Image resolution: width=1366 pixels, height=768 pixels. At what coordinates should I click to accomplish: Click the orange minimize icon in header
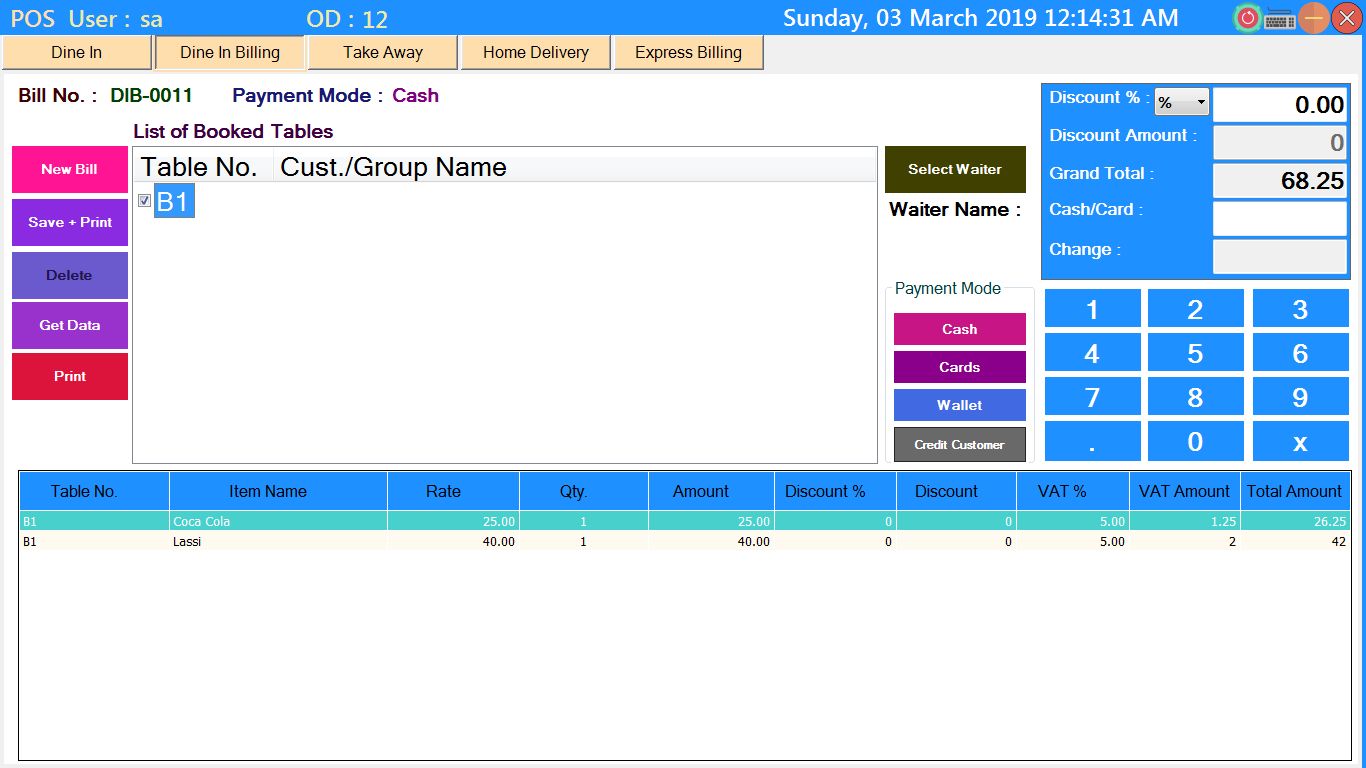click(x=1314, y=18)
